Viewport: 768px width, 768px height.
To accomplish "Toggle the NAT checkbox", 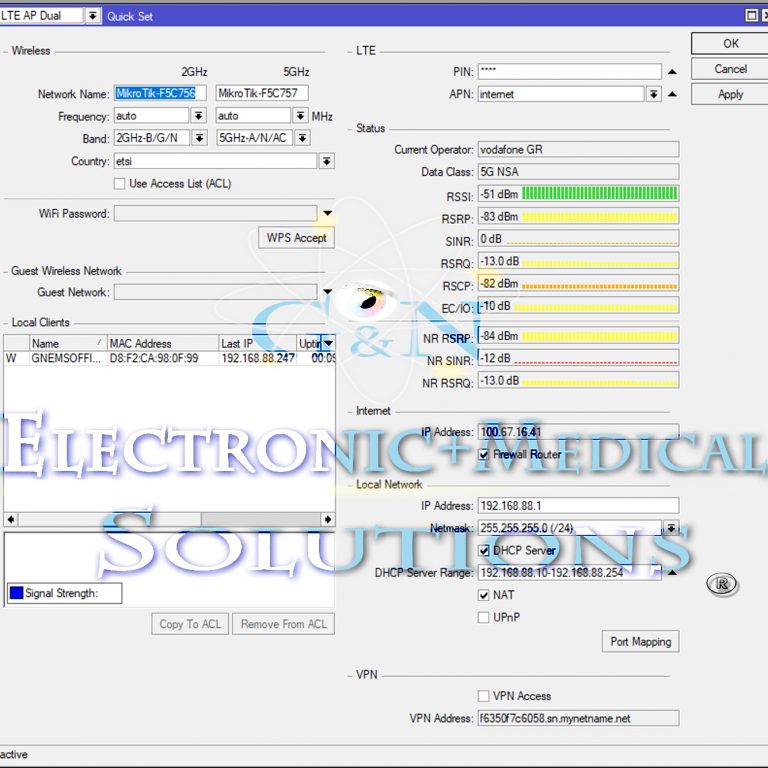I will tap(483, 595).
